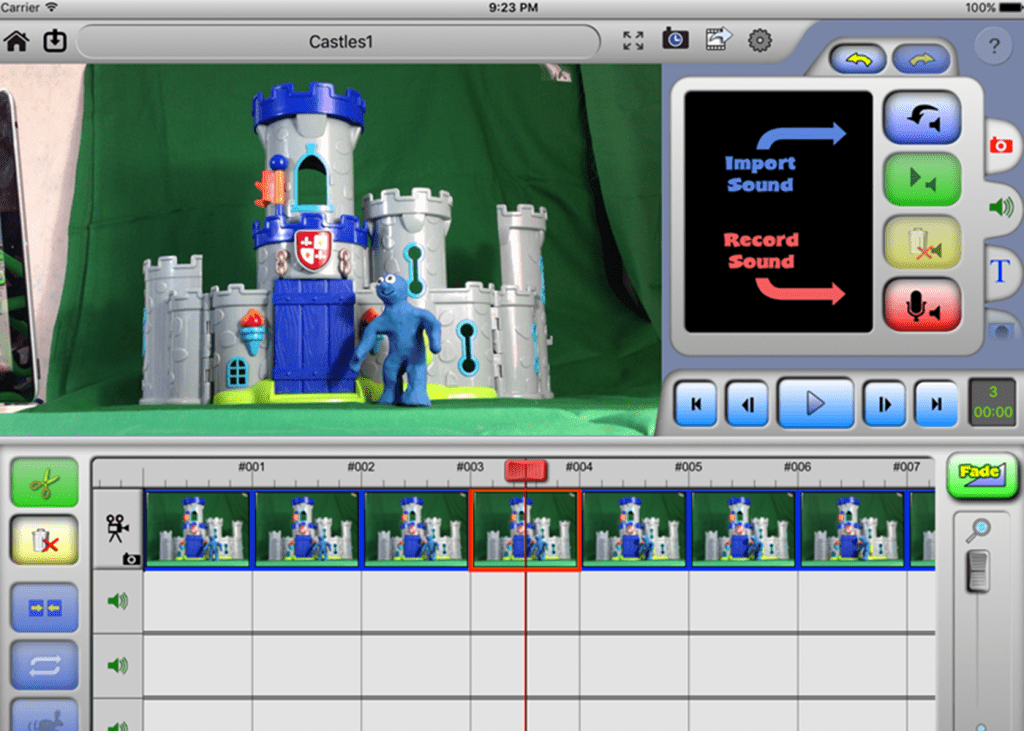
Task: Click the green Fade button
Action: pos(982,476)
